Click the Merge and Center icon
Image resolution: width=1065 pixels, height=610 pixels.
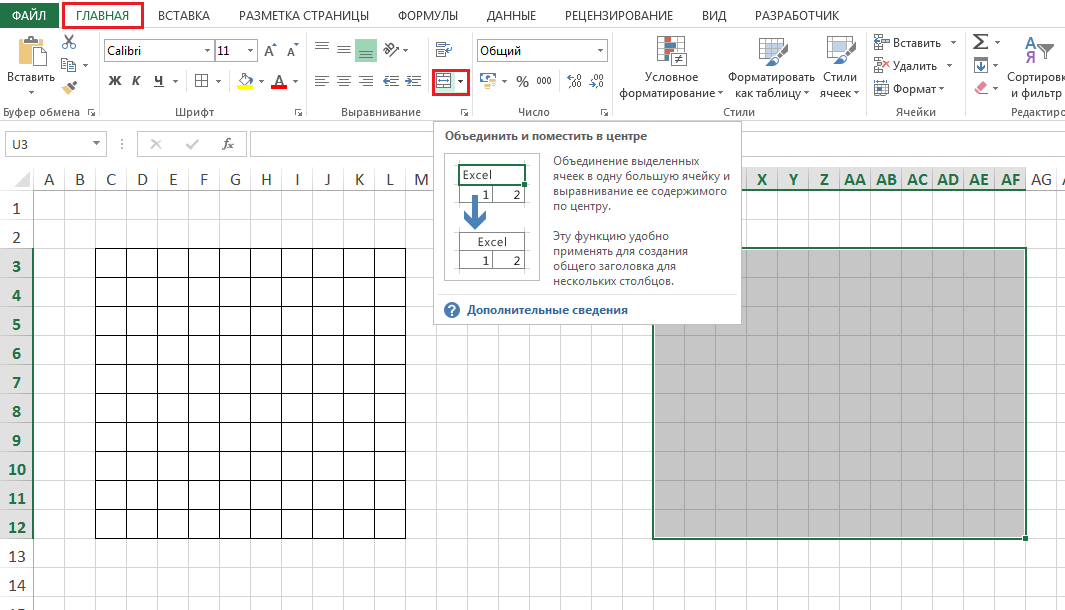click(x=444, y=81)
